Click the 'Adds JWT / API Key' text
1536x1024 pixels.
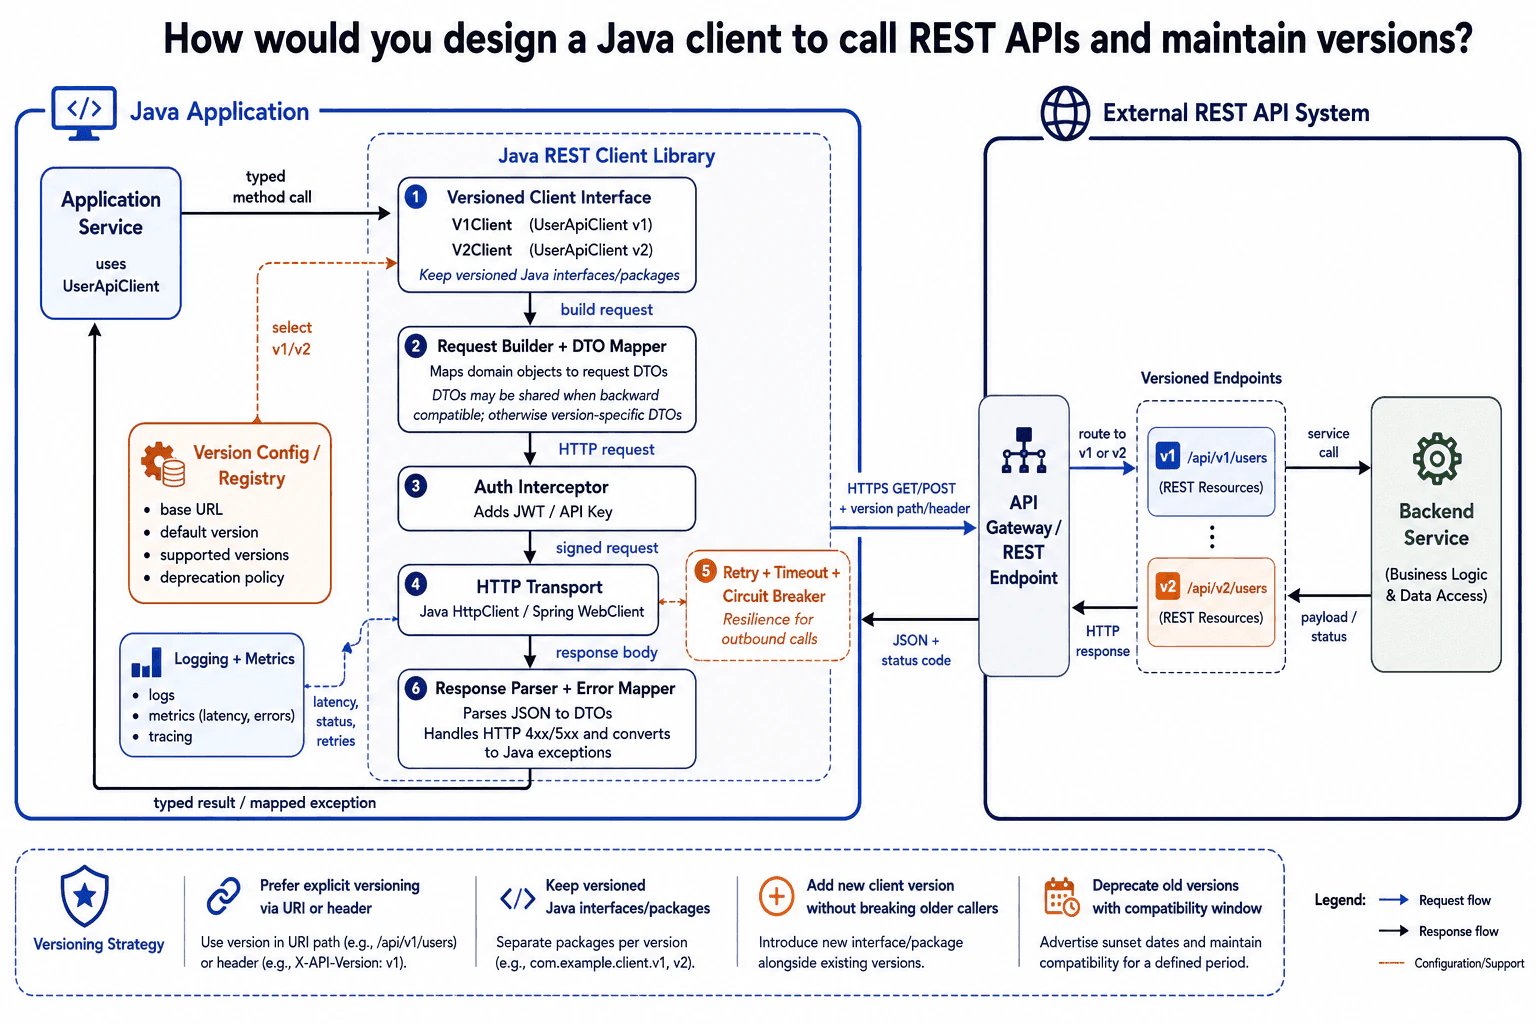click(x=543, y=512)
